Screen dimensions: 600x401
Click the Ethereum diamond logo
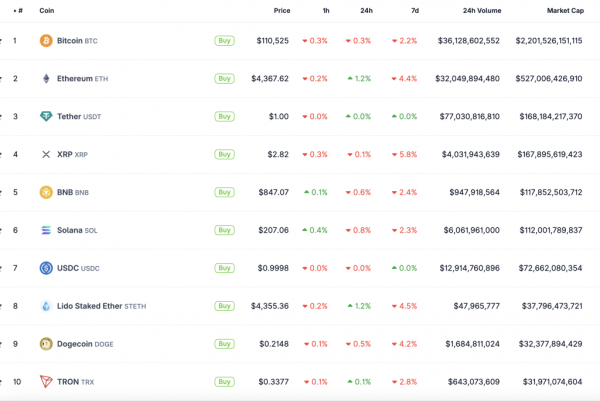click(x=46, y=78)
